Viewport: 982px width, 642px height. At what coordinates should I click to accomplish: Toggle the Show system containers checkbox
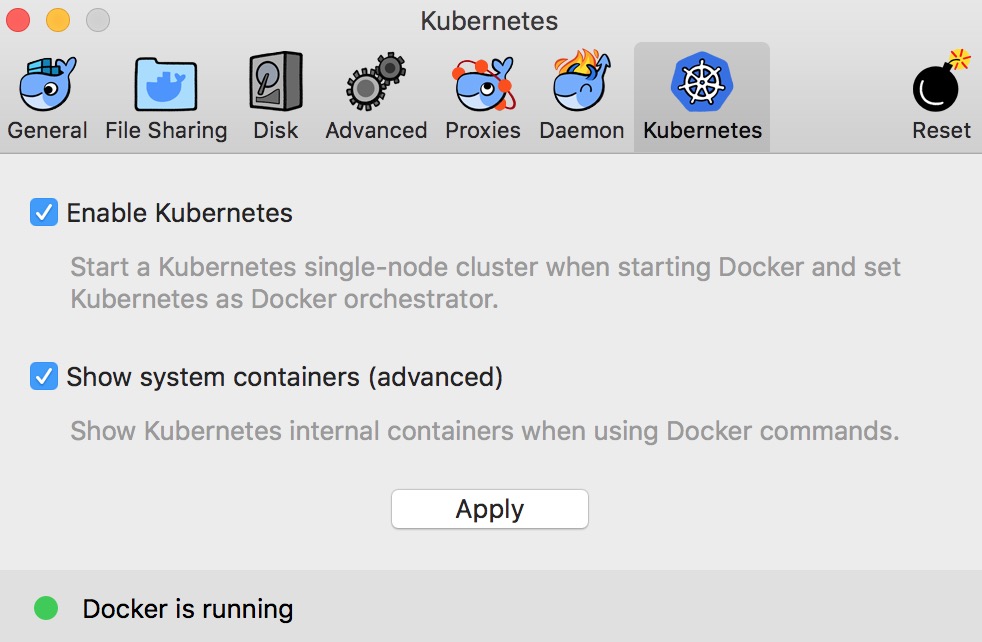tap(44, 377)
